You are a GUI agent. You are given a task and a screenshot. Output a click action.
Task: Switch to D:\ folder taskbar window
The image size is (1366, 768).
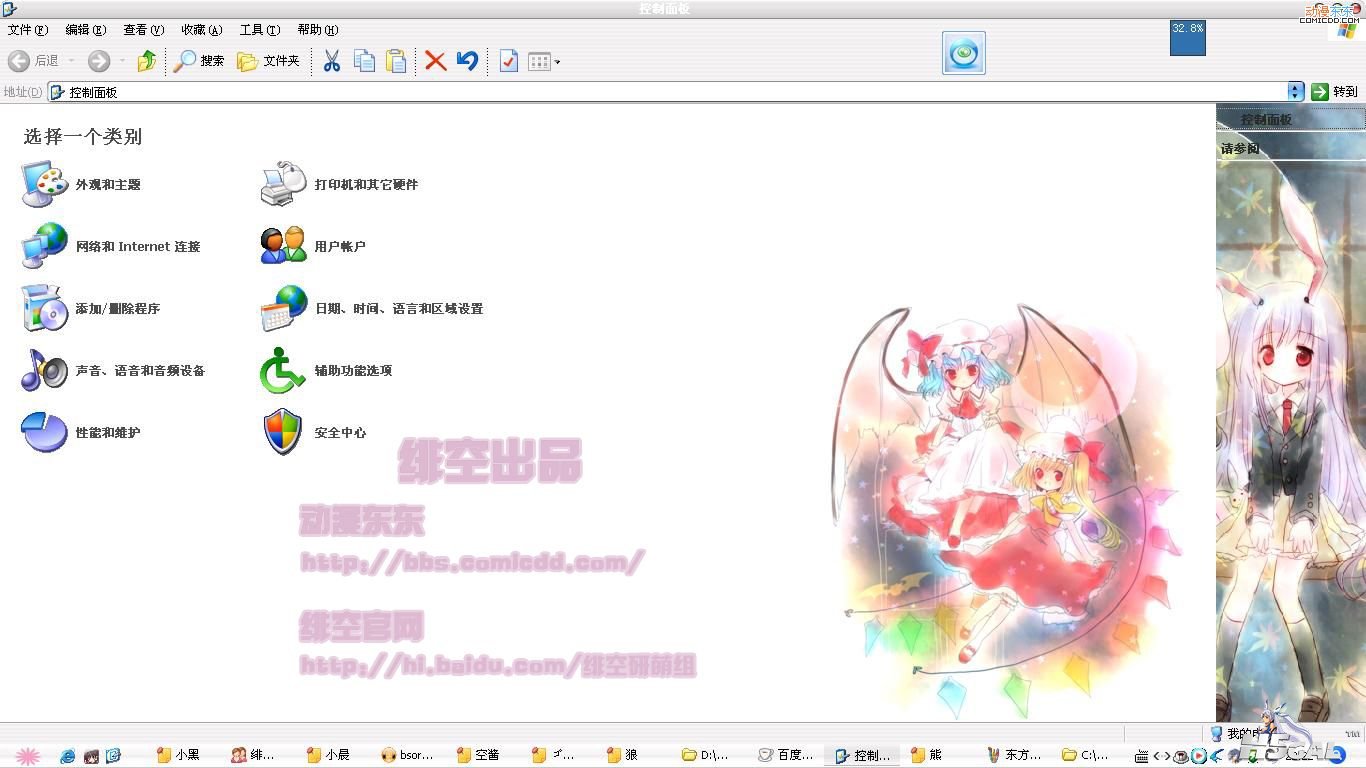pyautogui.click(x=706, y=756)
